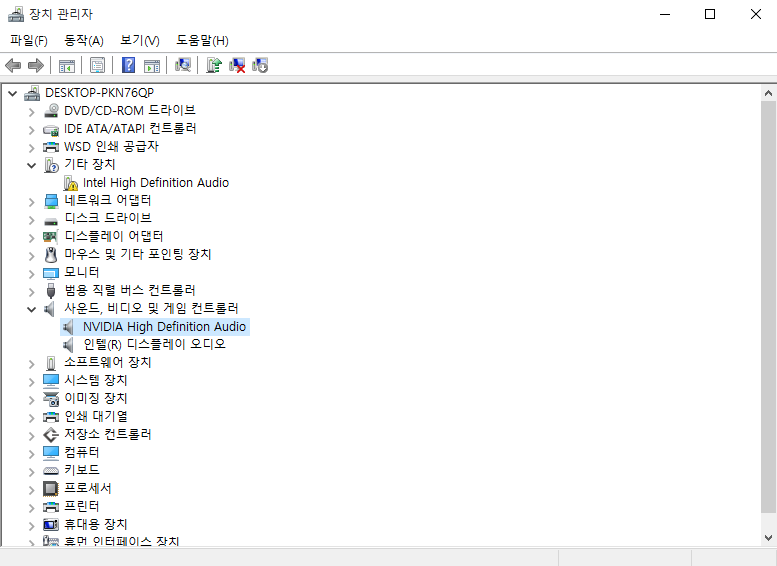
Task: Expand the DVD/CD-ROM 드라이브 node
Action: (32, 112)
